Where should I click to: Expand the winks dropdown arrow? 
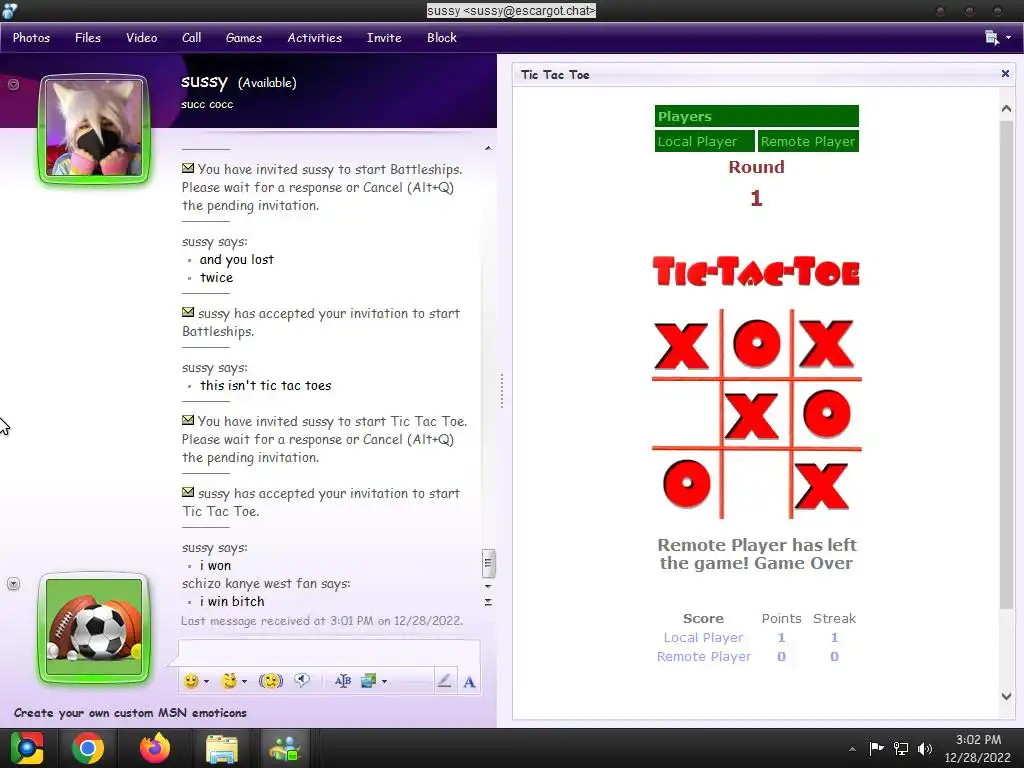click(x=244, y=681)
